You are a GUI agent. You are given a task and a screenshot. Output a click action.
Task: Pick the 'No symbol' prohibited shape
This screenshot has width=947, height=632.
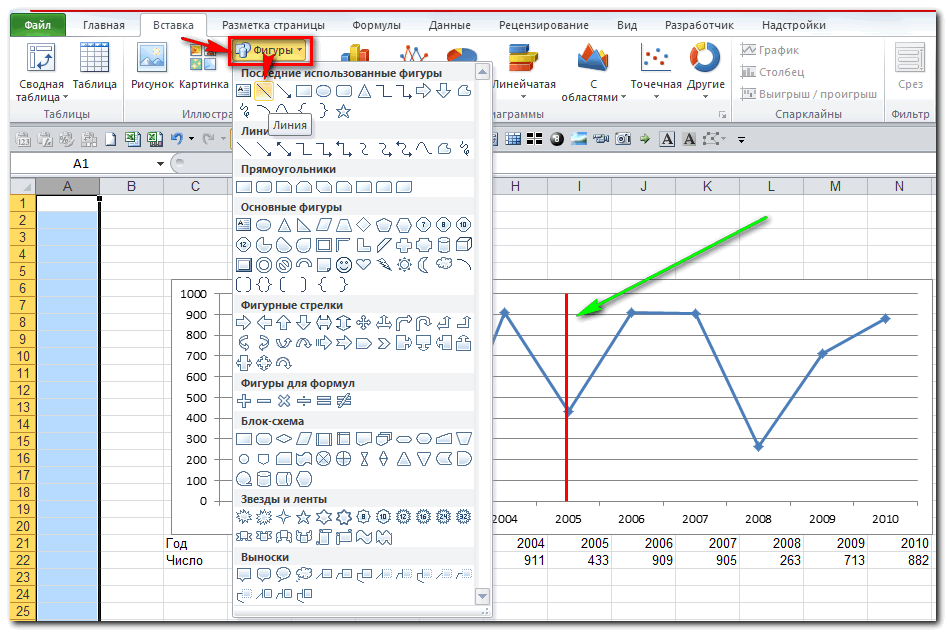click(283, 265)
